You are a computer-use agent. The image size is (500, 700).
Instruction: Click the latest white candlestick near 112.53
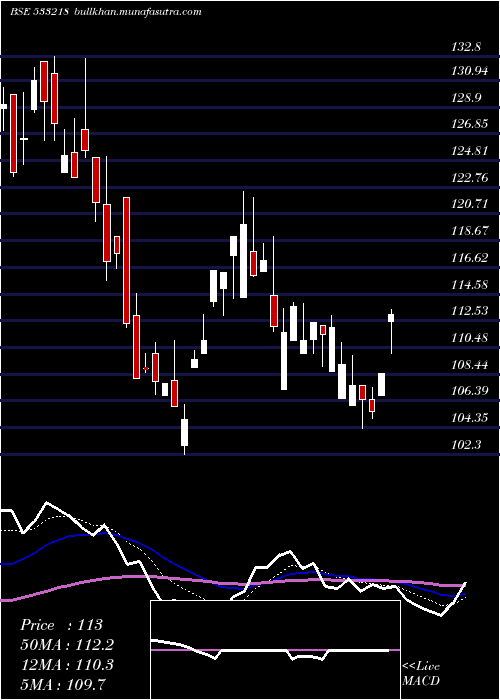[391, 318]
